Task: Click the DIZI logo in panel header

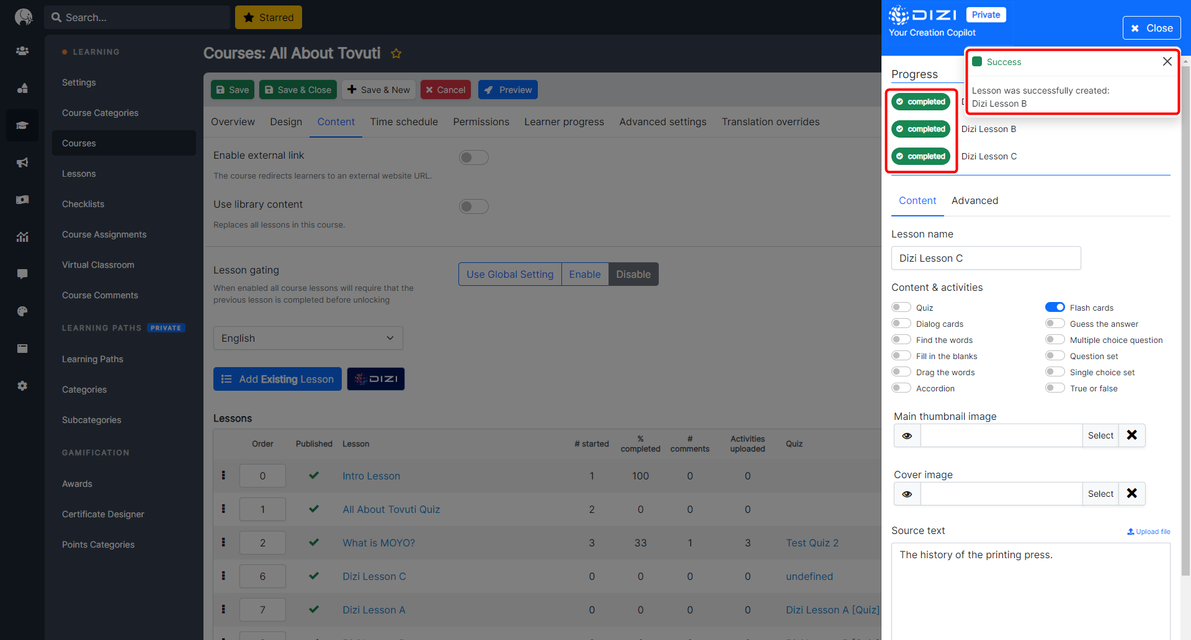Action: (x=923, y=15)
